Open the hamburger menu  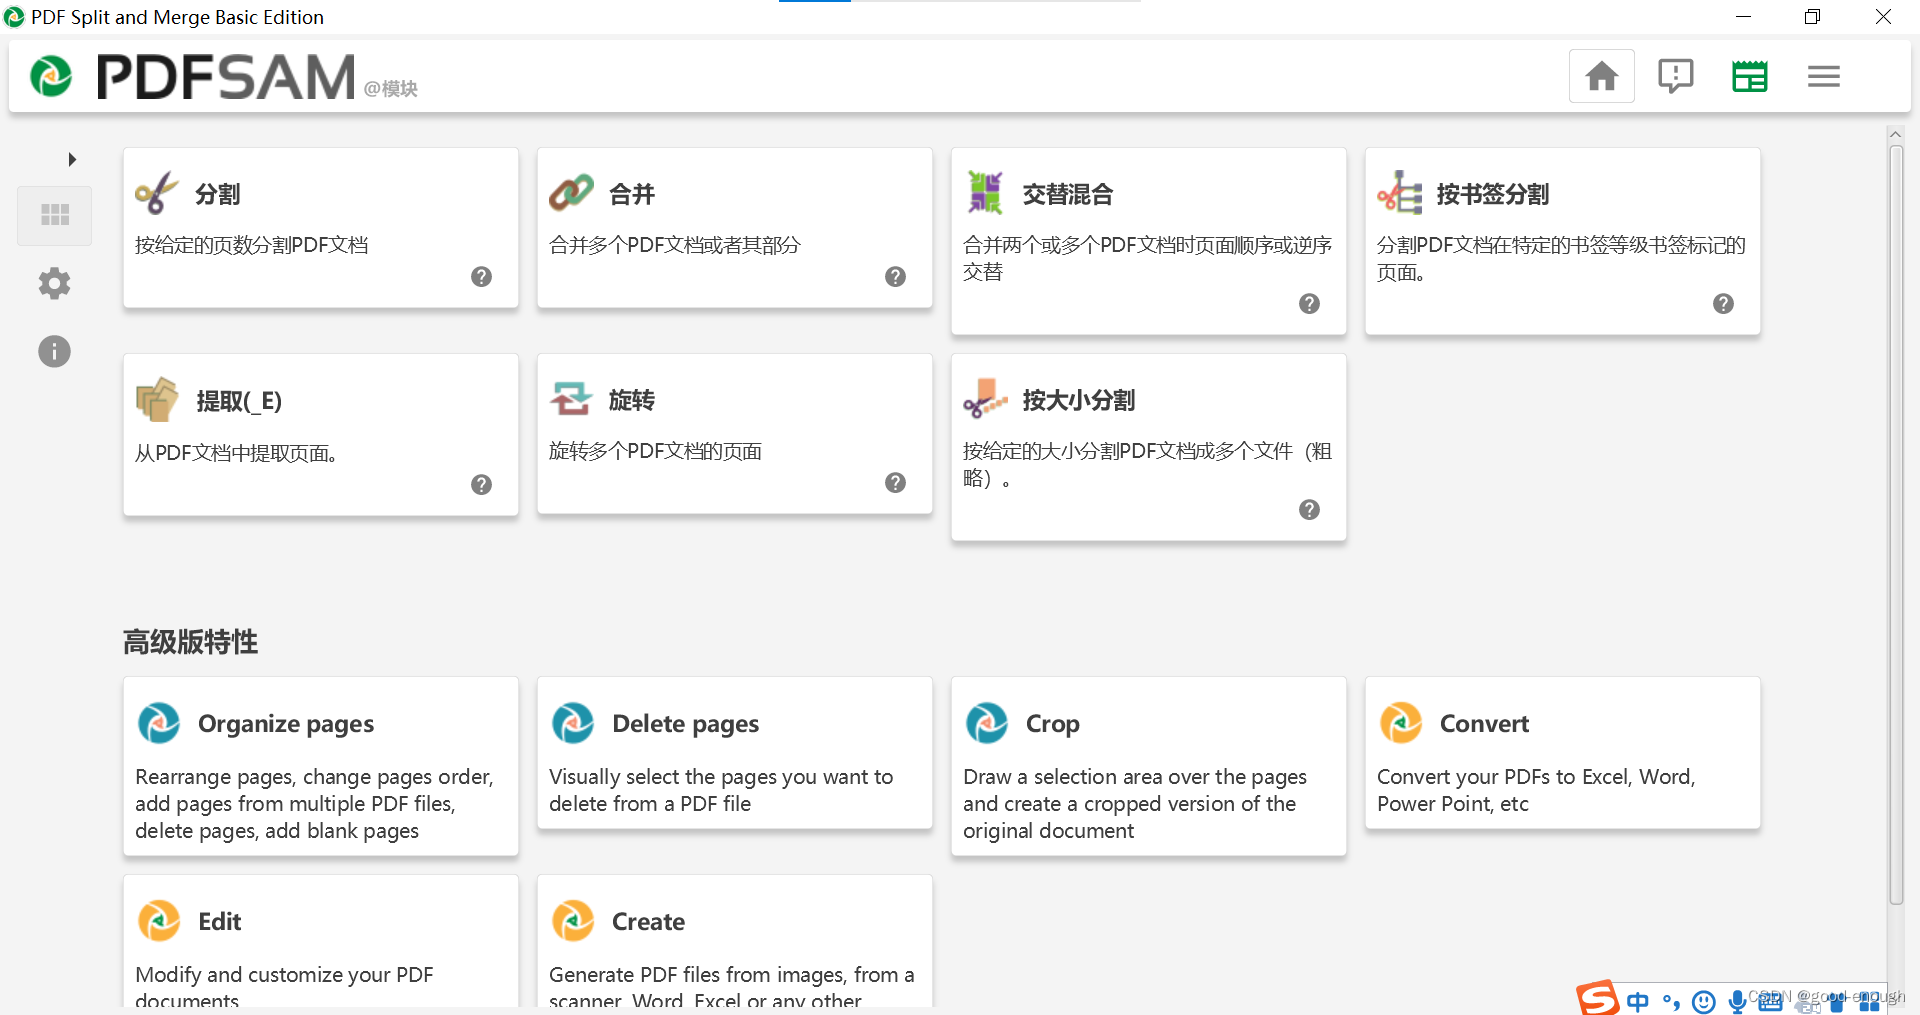pos(1823,76)
